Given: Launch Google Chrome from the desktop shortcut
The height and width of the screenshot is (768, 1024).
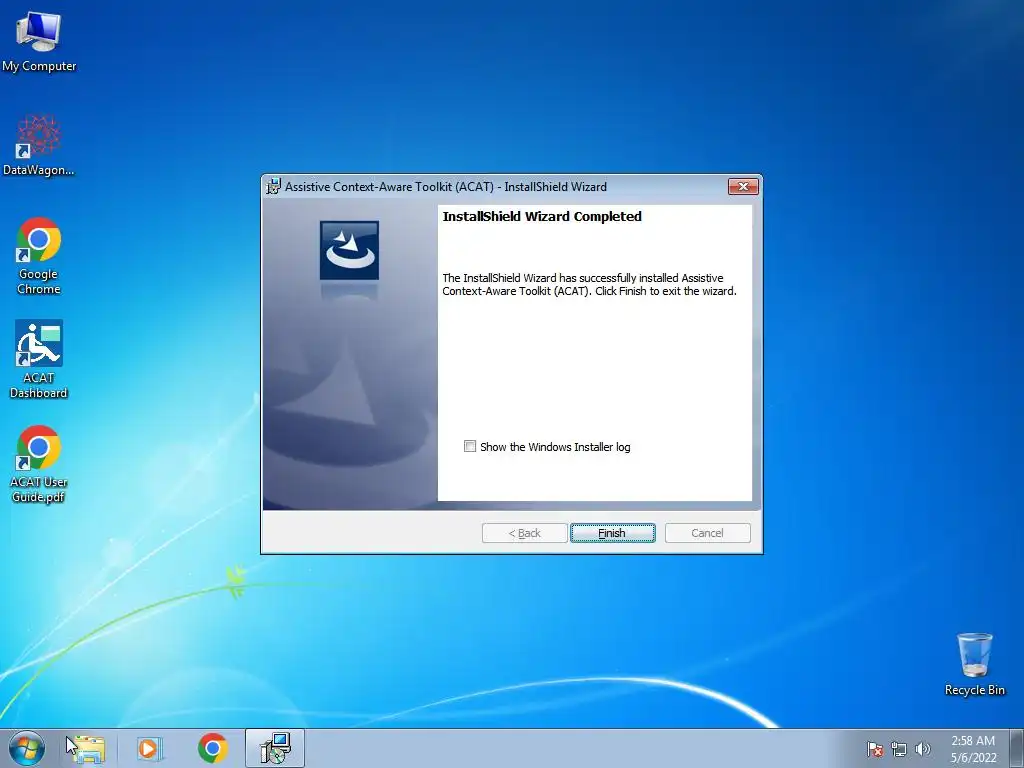Looking at the screenshot, I should 39,255.
